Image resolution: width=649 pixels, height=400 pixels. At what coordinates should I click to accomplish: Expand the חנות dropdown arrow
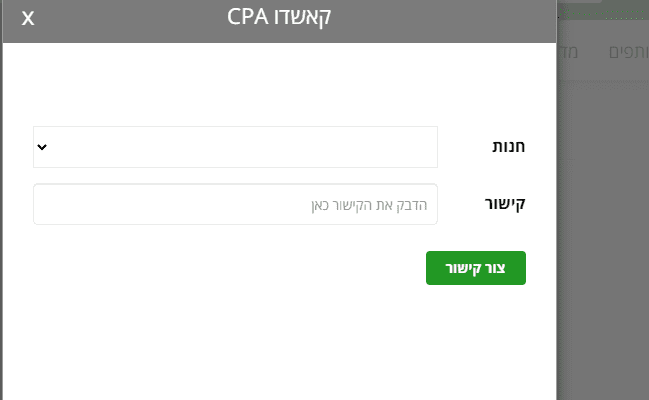[42, 147]
